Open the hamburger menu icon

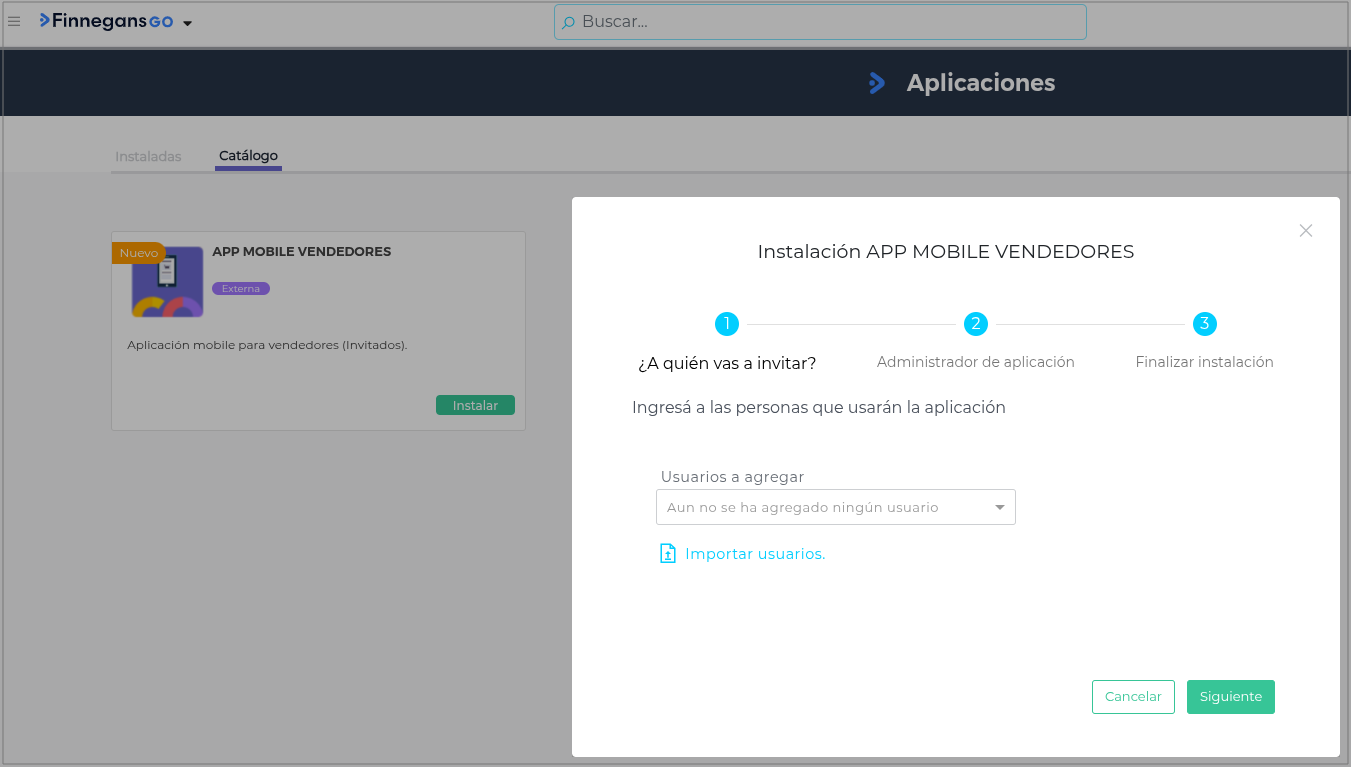pos(14,21)
